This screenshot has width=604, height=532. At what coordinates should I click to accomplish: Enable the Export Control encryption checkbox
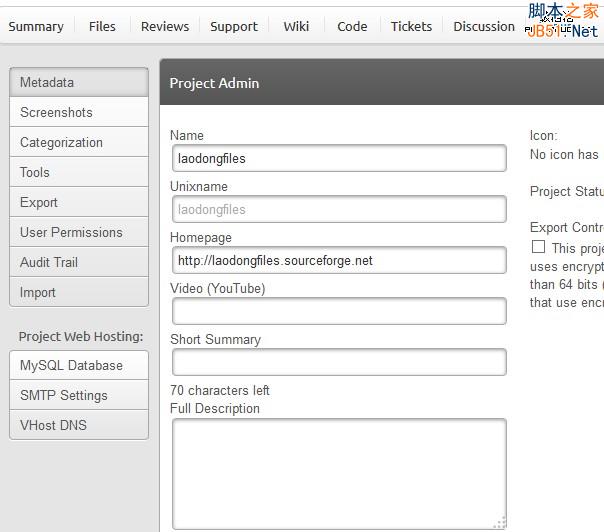[539, 247]
